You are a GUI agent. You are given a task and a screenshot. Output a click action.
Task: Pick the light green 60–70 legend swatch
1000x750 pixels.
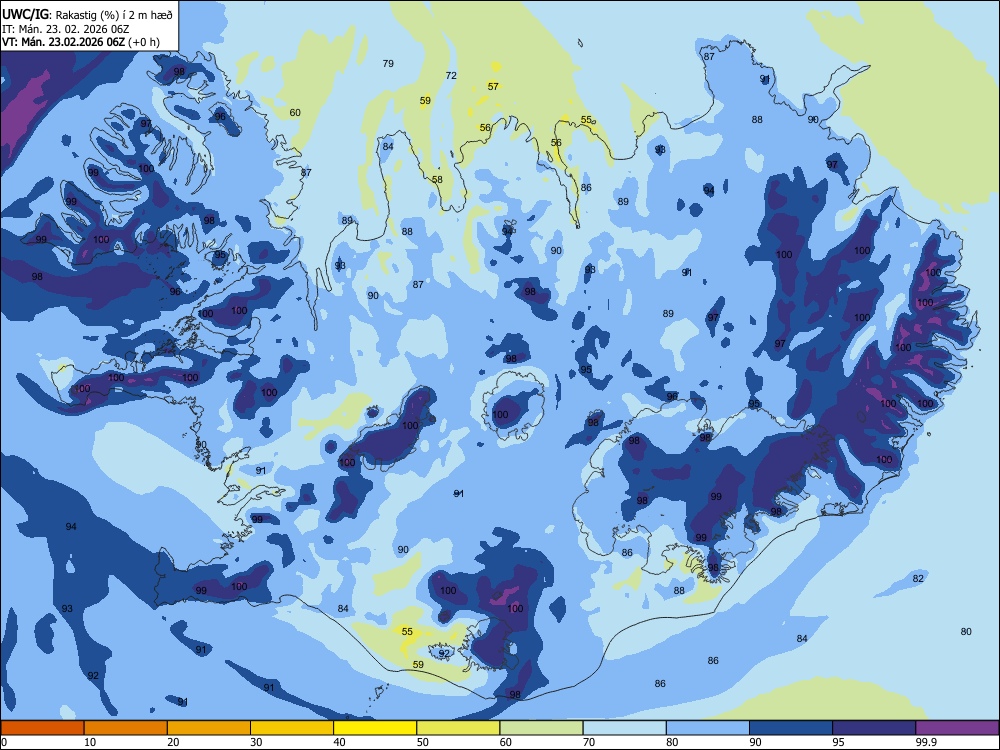coord(541,728)
